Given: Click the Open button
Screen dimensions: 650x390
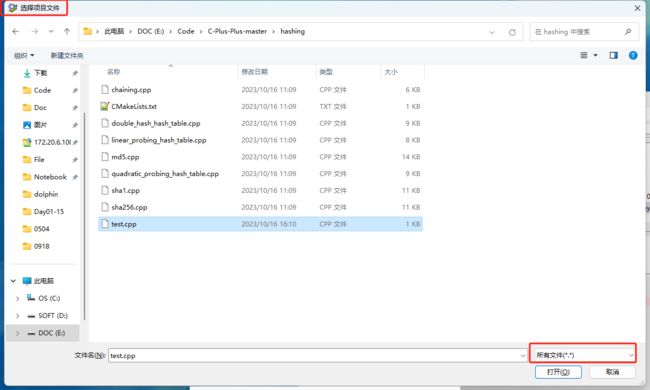Looking at the screenshot, I should [558, 372].
